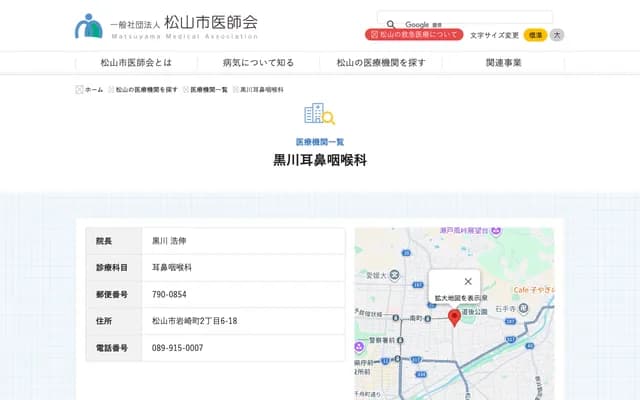This screenshot has height=400, width=640.
Task: Click 松山の医療機関を探す breadcrumb link
Action: click(x=146, y=89)
